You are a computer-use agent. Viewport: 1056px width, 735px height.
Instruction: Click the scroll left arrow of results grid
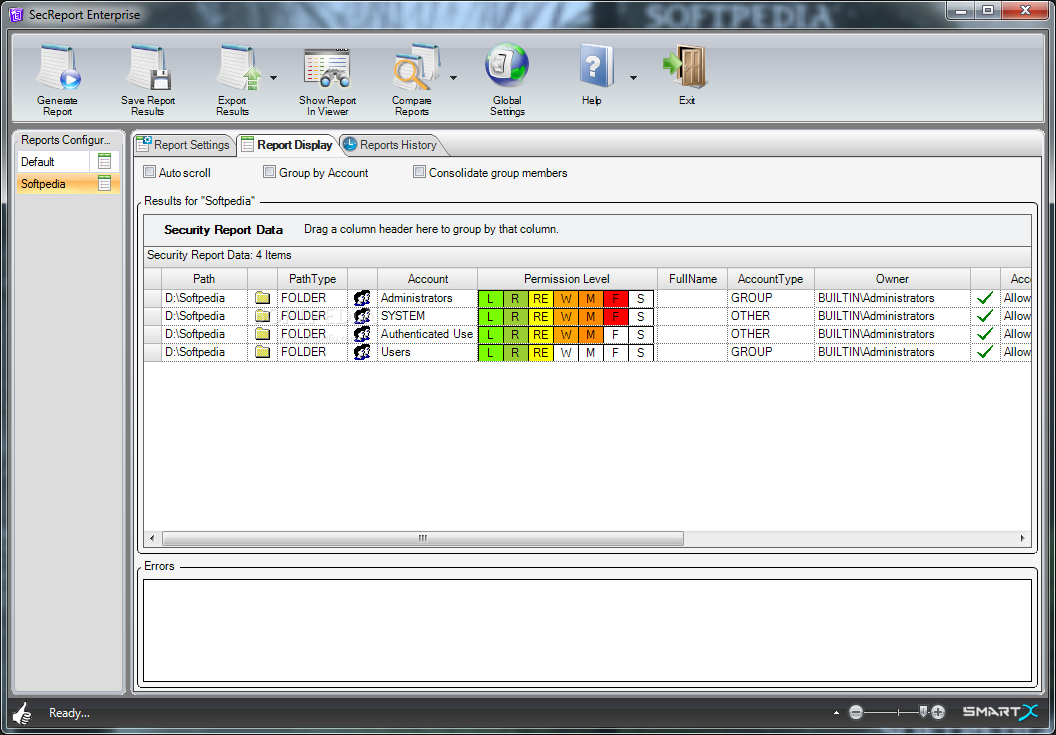[x=152, y=538]
